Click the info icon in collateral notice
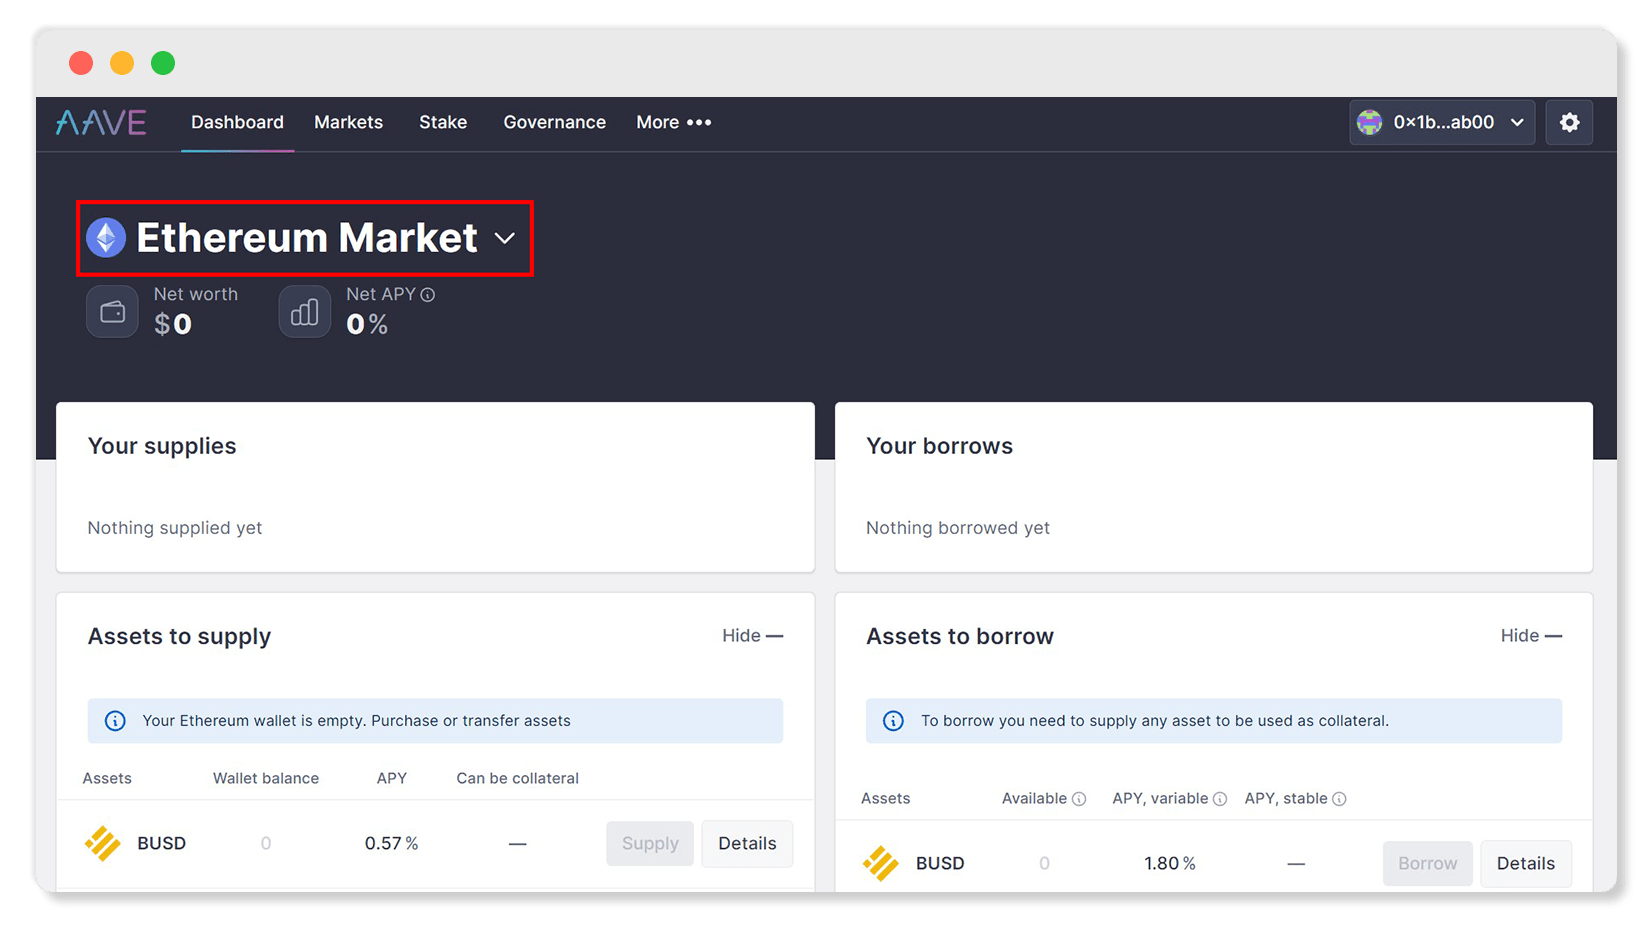The width and height of the screenshot is (1650, 926). click(x=893, y=721)
